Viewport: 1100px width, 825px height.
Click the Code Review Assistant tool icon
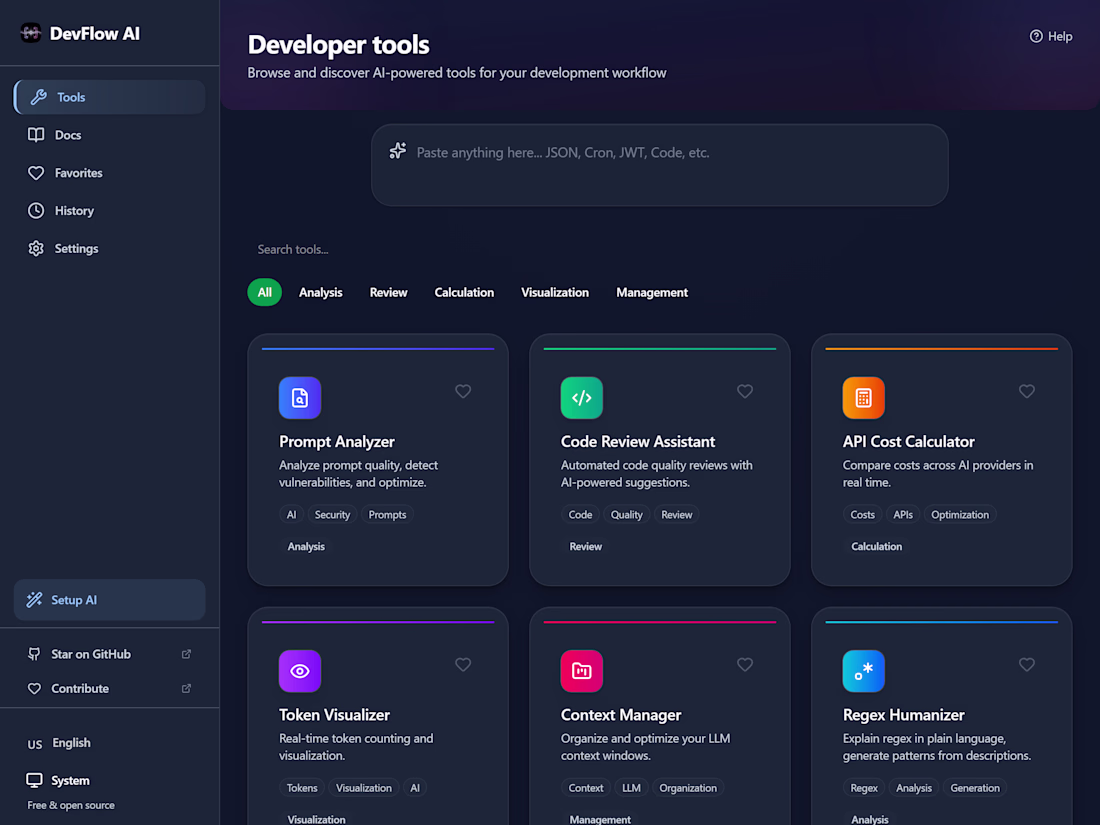point(582,398)
